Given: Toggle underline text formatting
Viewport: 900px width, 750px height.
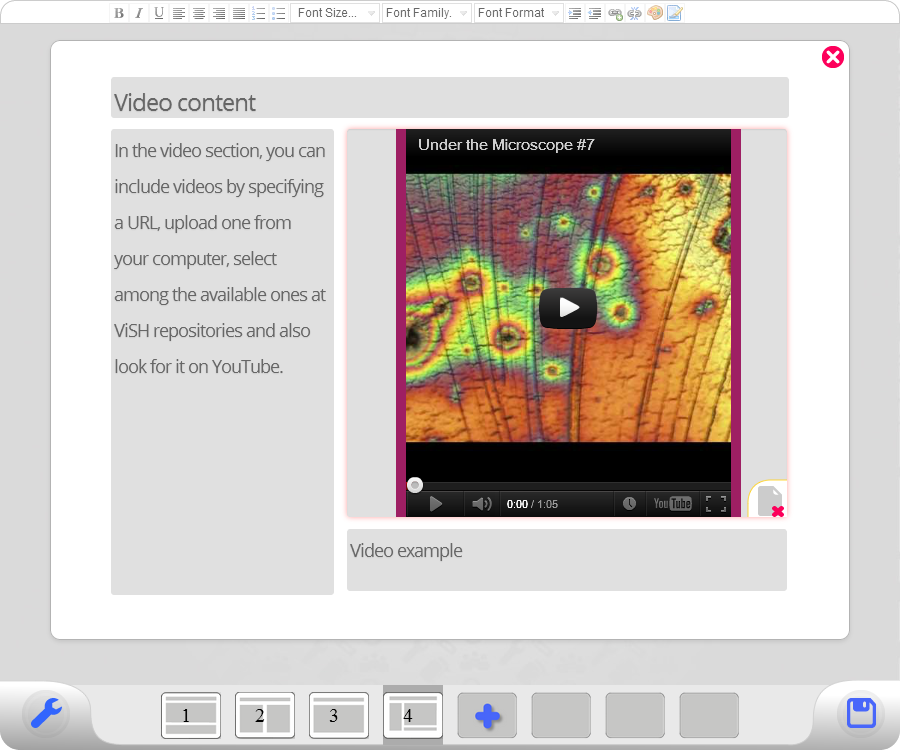Looking at the screenshot, I should coord(158,13).
